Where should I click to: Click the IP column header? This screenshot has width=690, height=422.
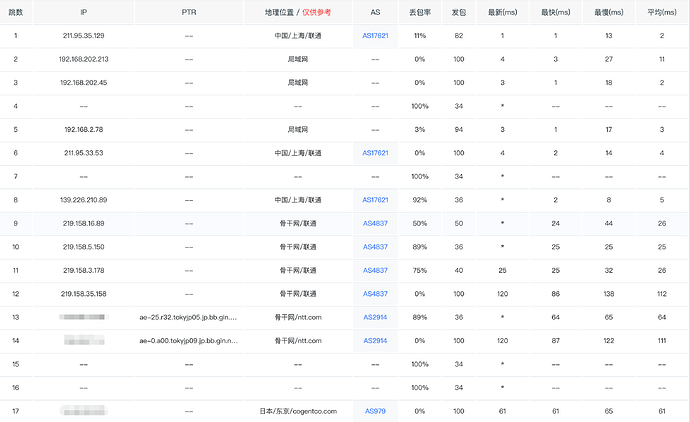[84, 12]
